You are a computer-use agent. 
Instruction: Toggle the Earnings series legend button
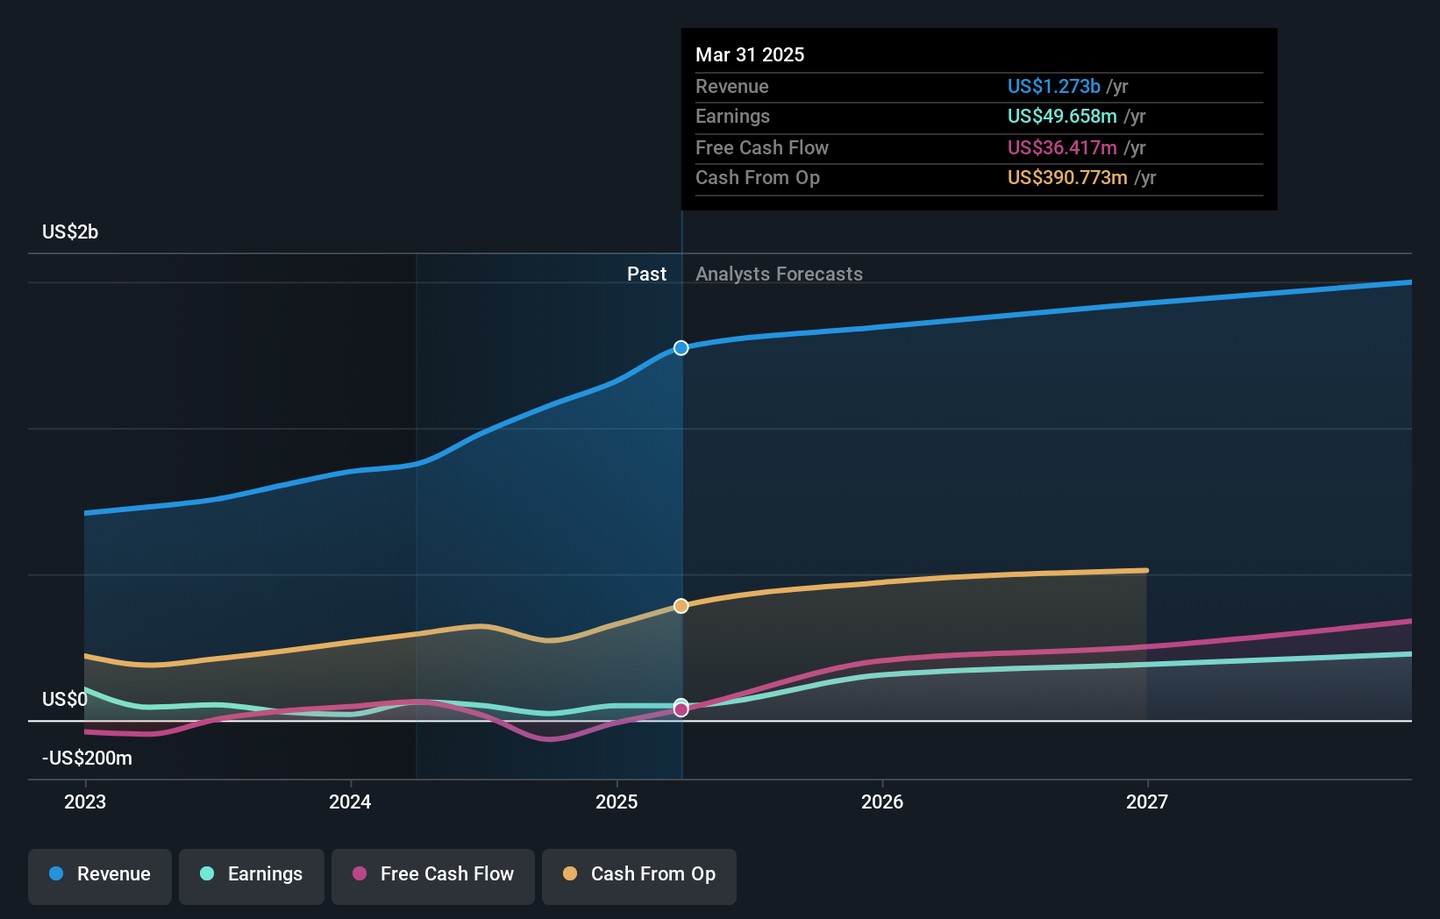coord(251,875)
